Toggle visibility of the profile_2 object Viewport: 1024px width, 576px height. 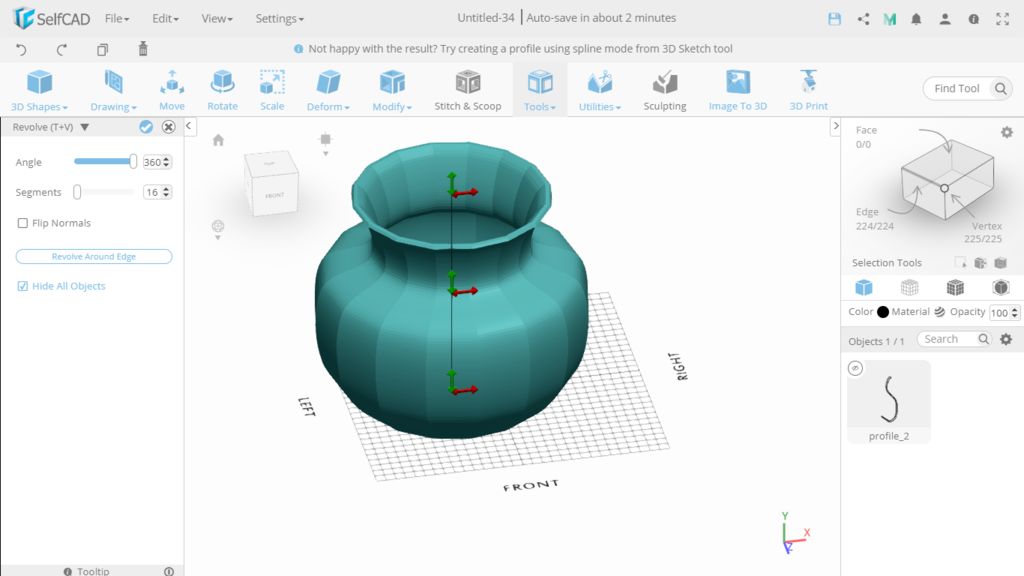pyautogui.click(x=856, y=368)
